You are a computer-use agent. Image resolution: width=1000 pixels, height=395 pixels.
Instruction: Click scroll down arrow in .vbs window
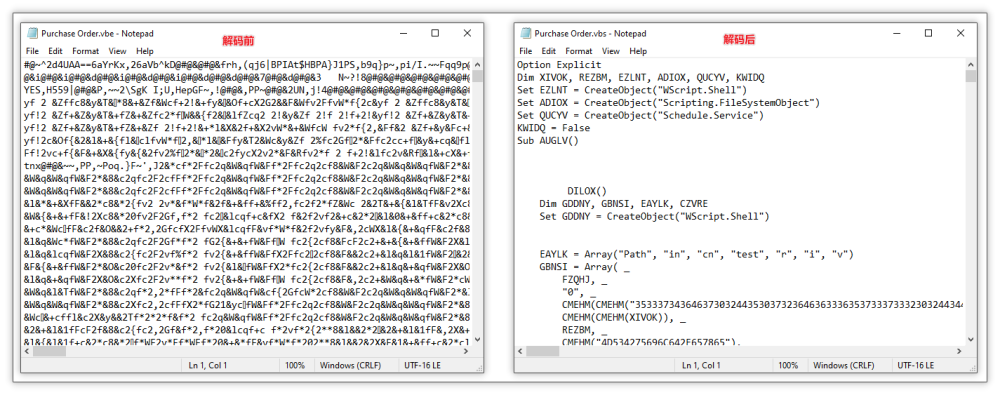[x=971, y=340]
